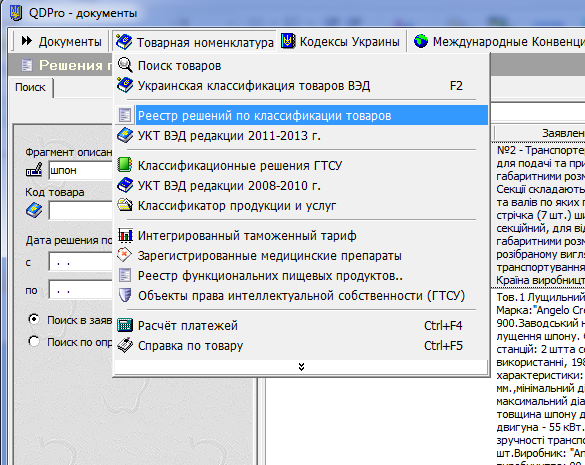Click the Фрагмент описания field containing шпон

[x=81, y=171]
